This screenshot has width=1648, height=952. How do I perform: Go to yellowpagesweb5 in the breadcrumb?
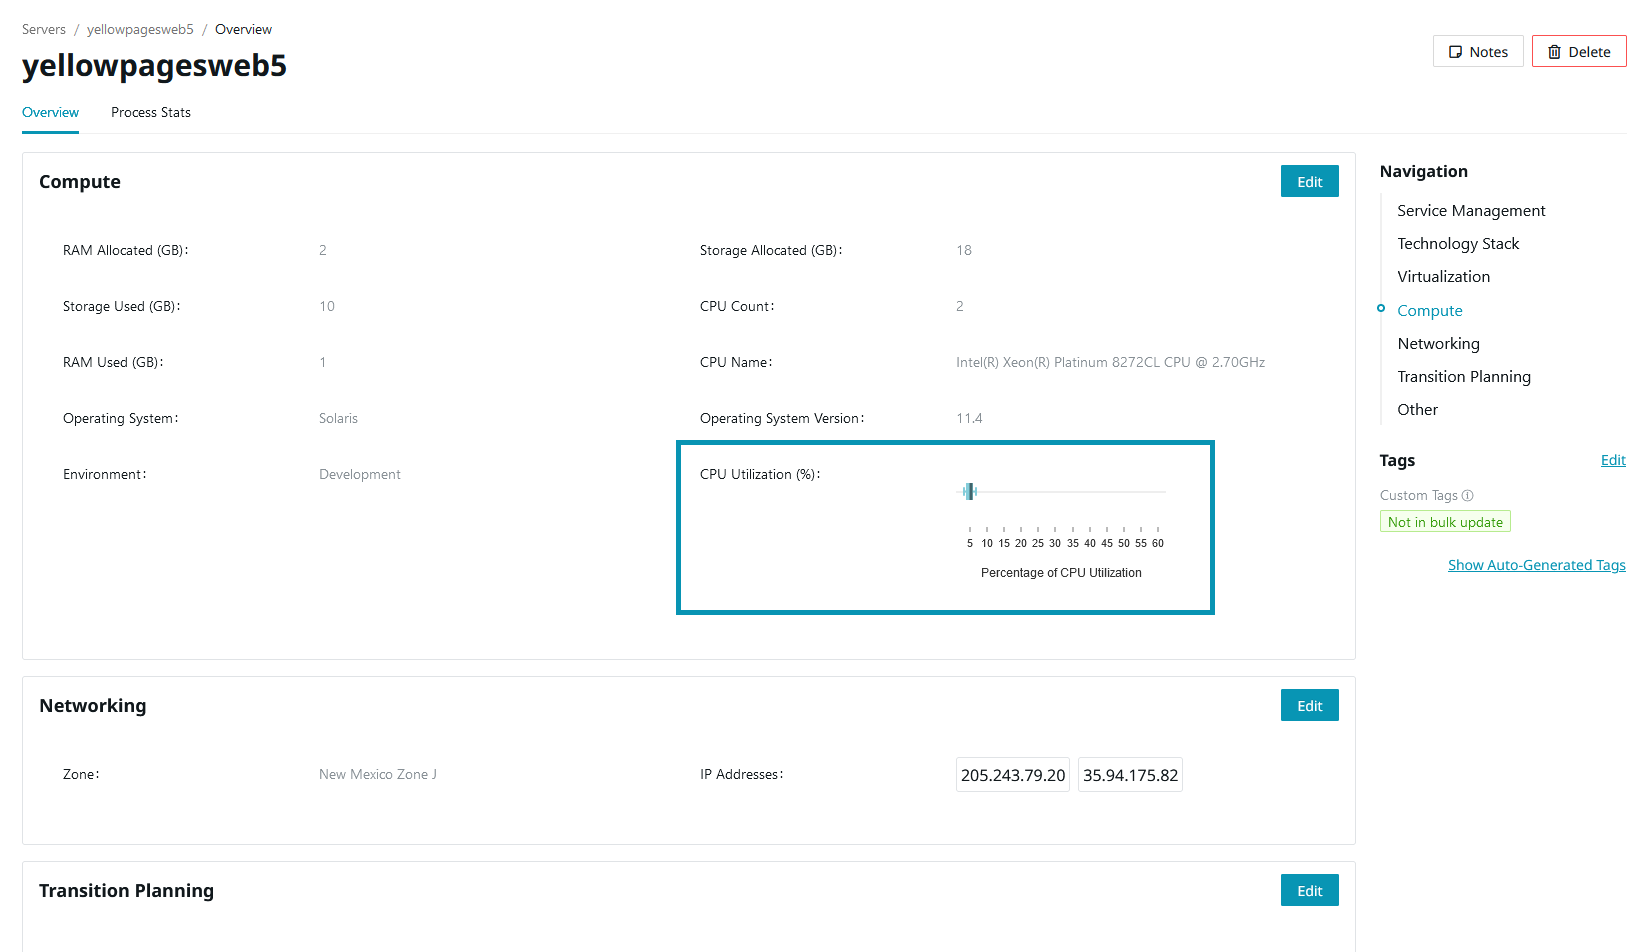(x=140, y=30)
